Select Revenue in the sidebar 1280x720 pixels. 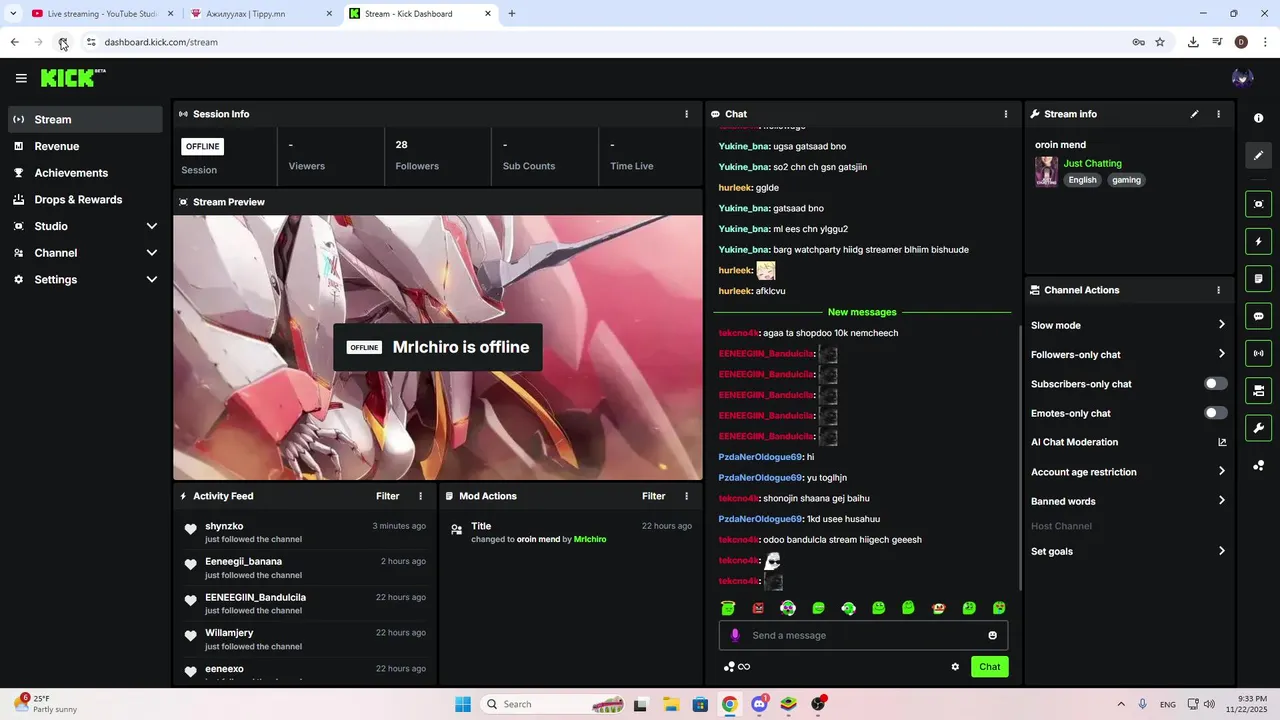[x=85, y=146]
